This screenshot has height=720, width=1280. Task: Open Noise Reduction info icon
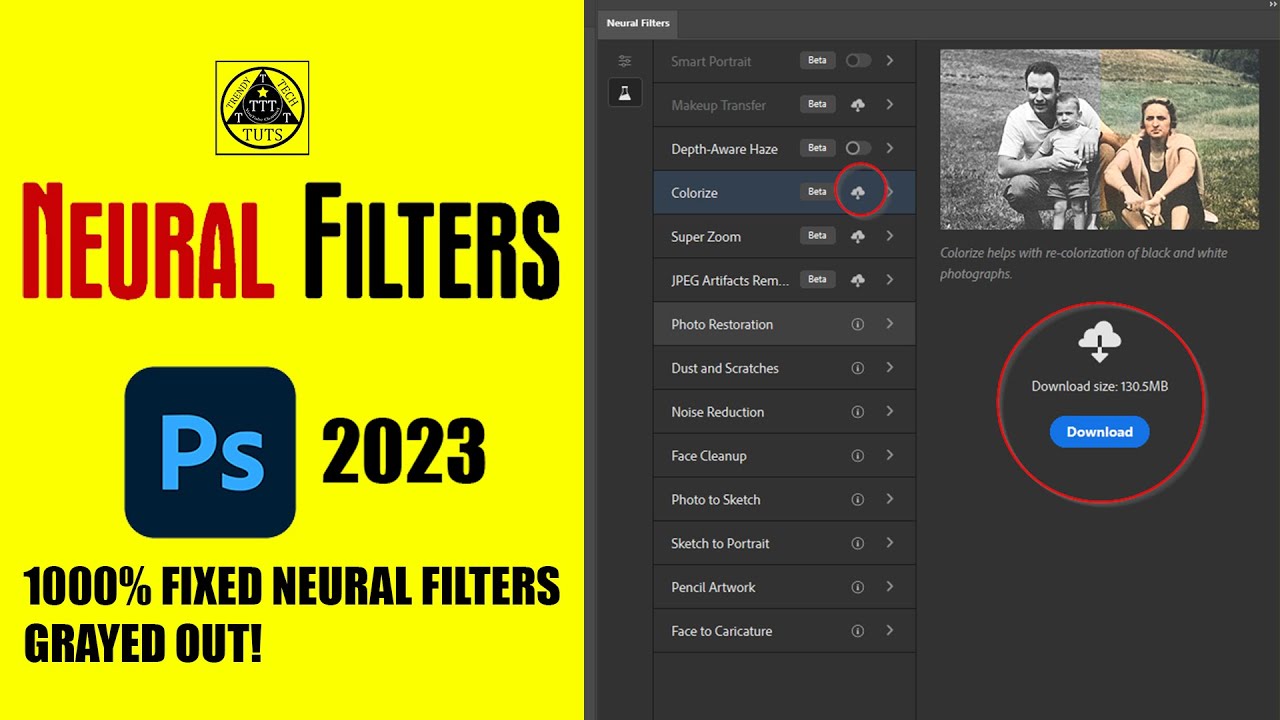point(857,412)
